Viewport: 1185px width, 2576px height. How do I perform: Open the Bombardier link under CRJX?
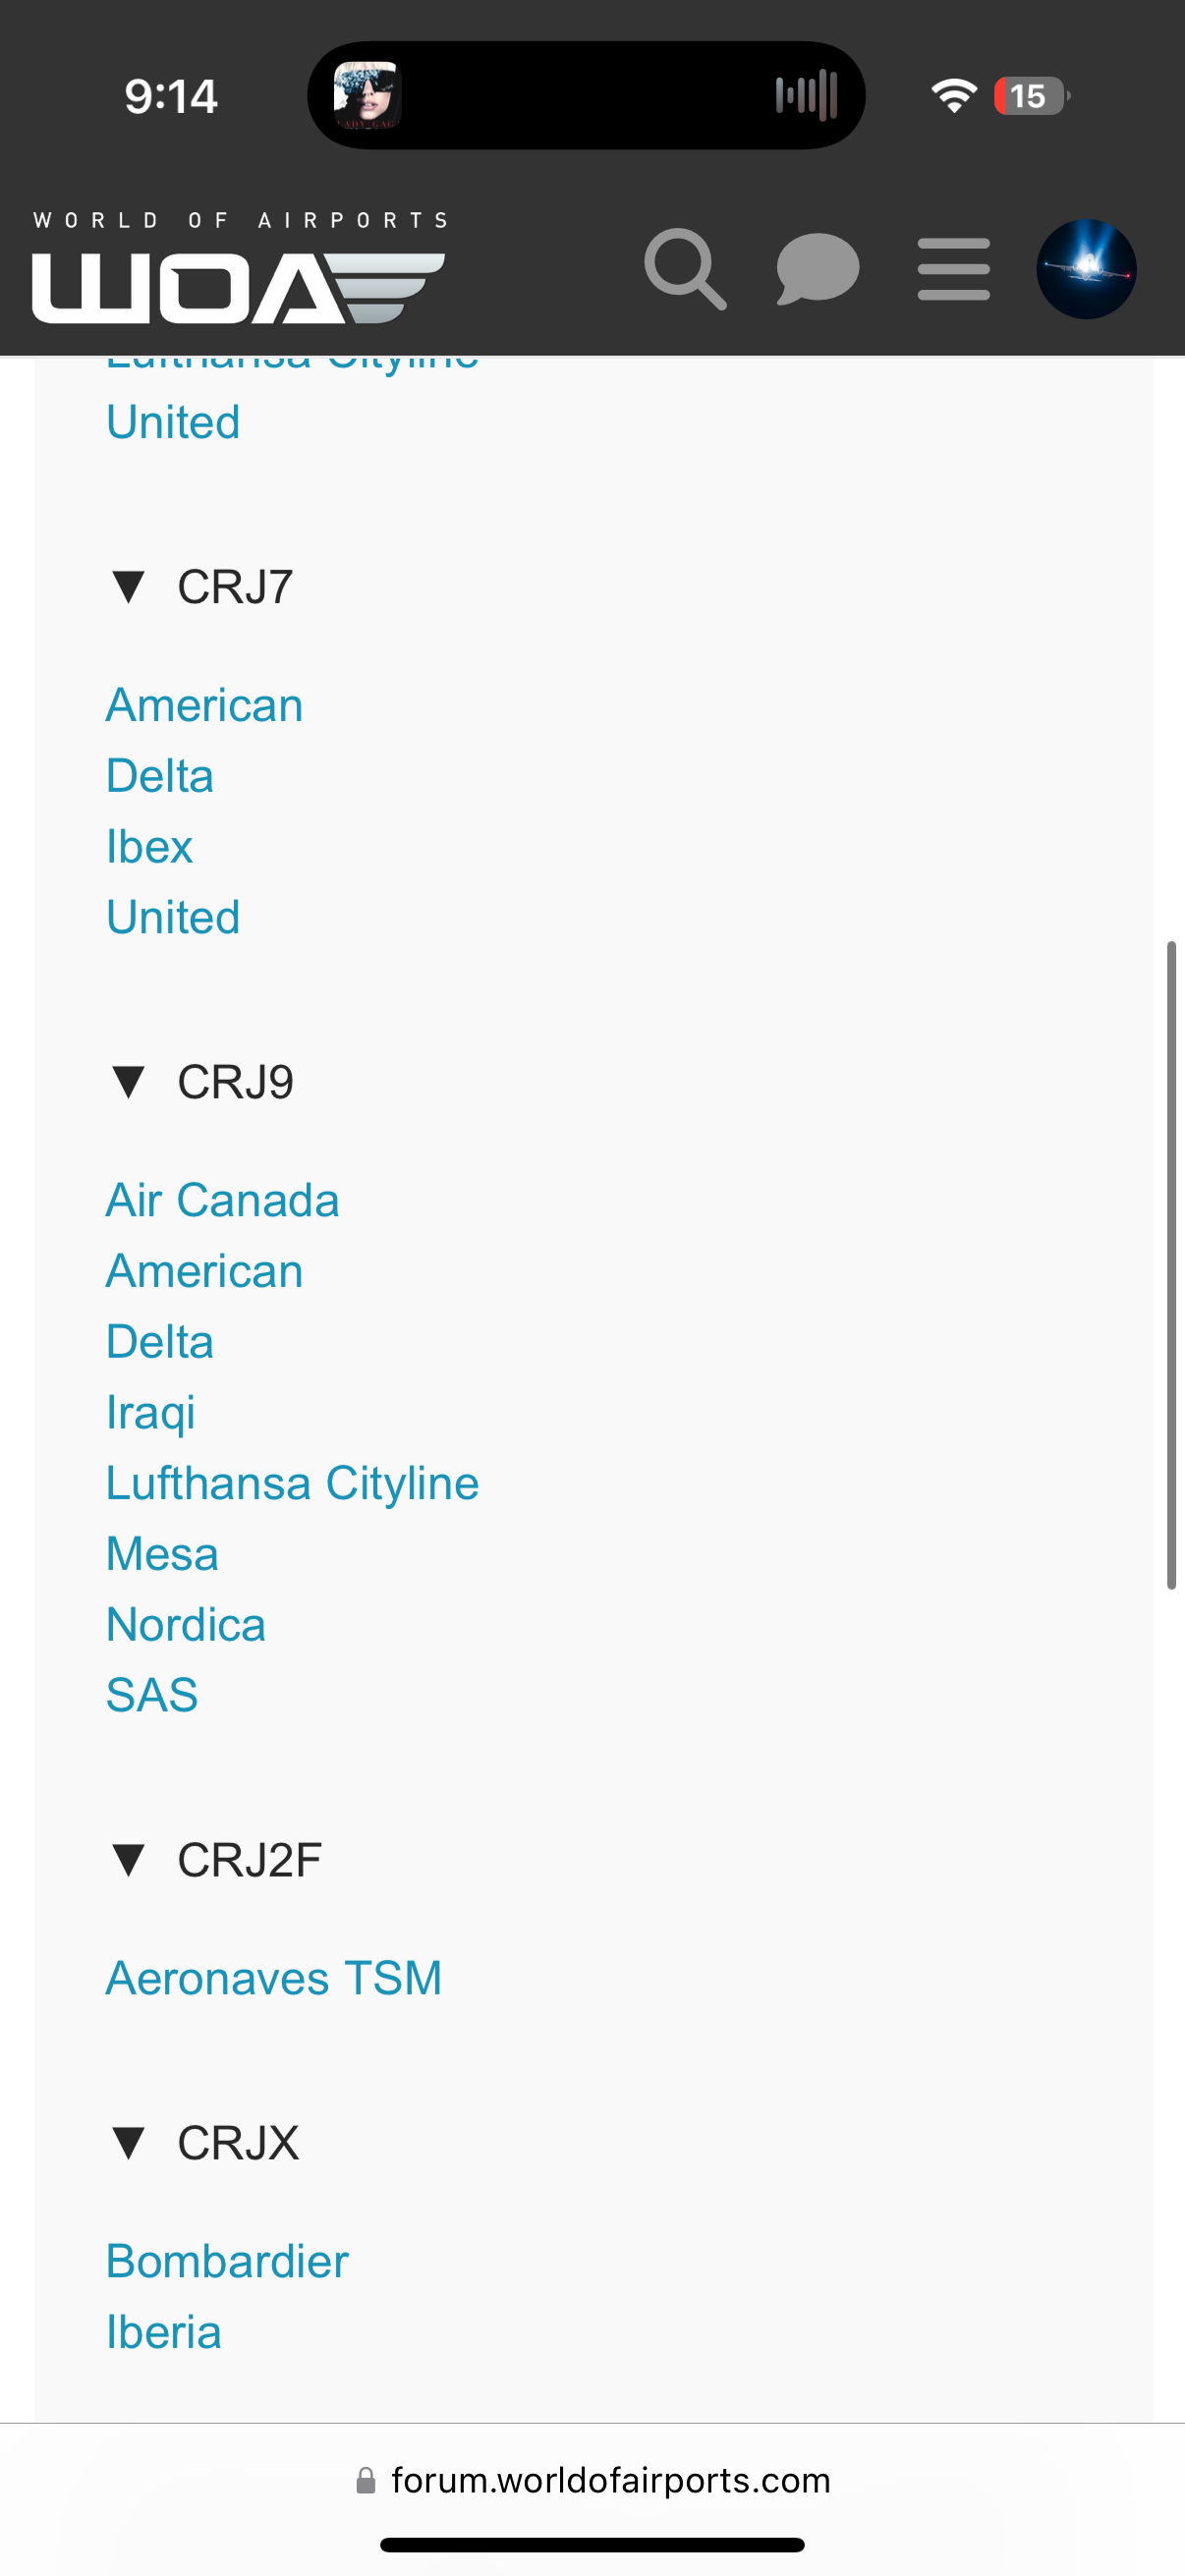228,2261
